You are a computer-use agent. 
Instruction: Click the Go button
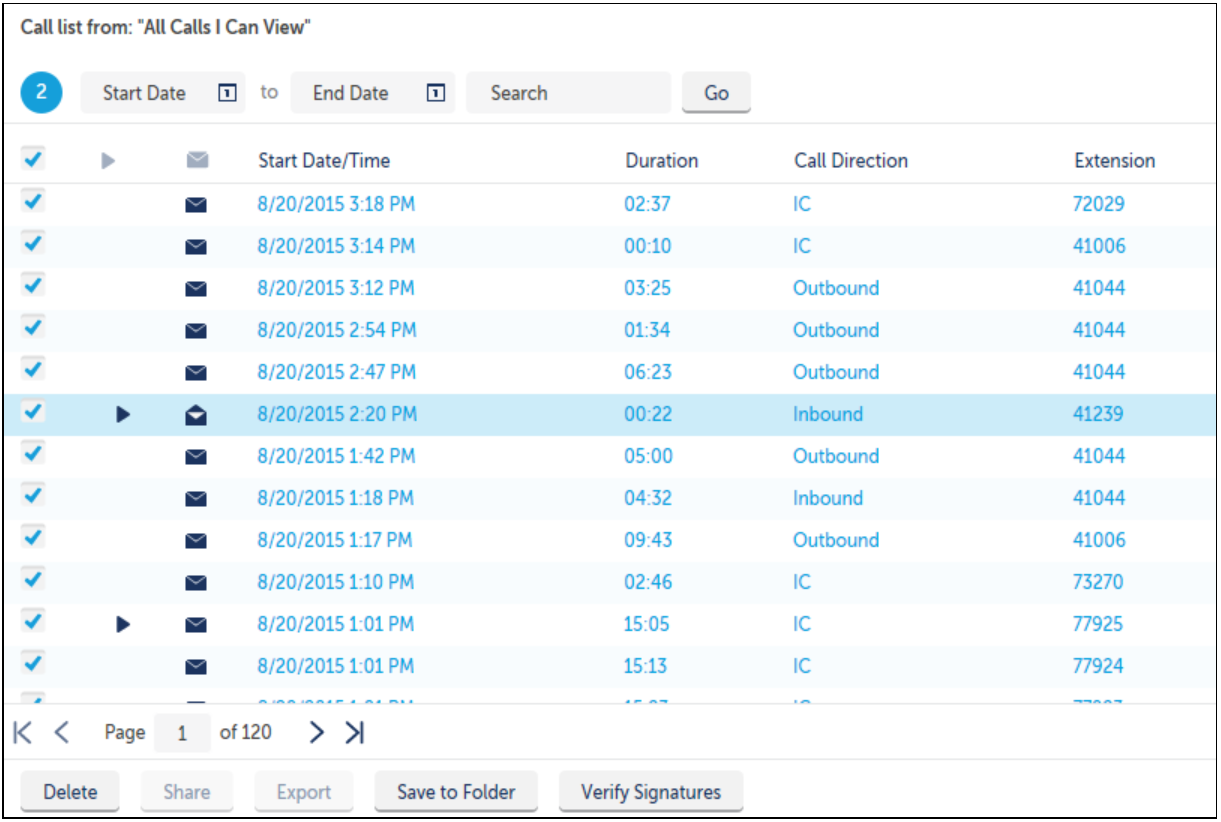coord(716,93)
